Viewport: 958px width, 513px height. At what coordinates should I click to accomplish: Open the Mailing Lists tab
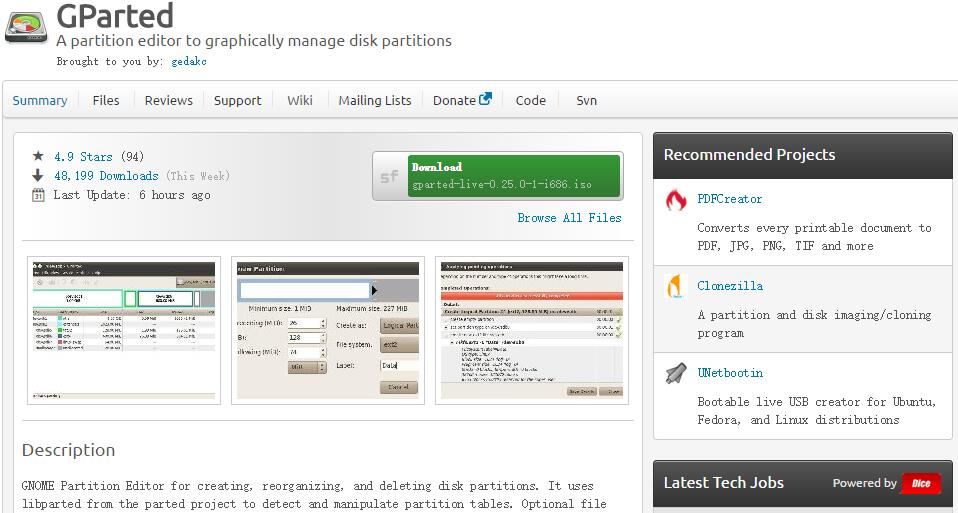(x=374, y=100)
